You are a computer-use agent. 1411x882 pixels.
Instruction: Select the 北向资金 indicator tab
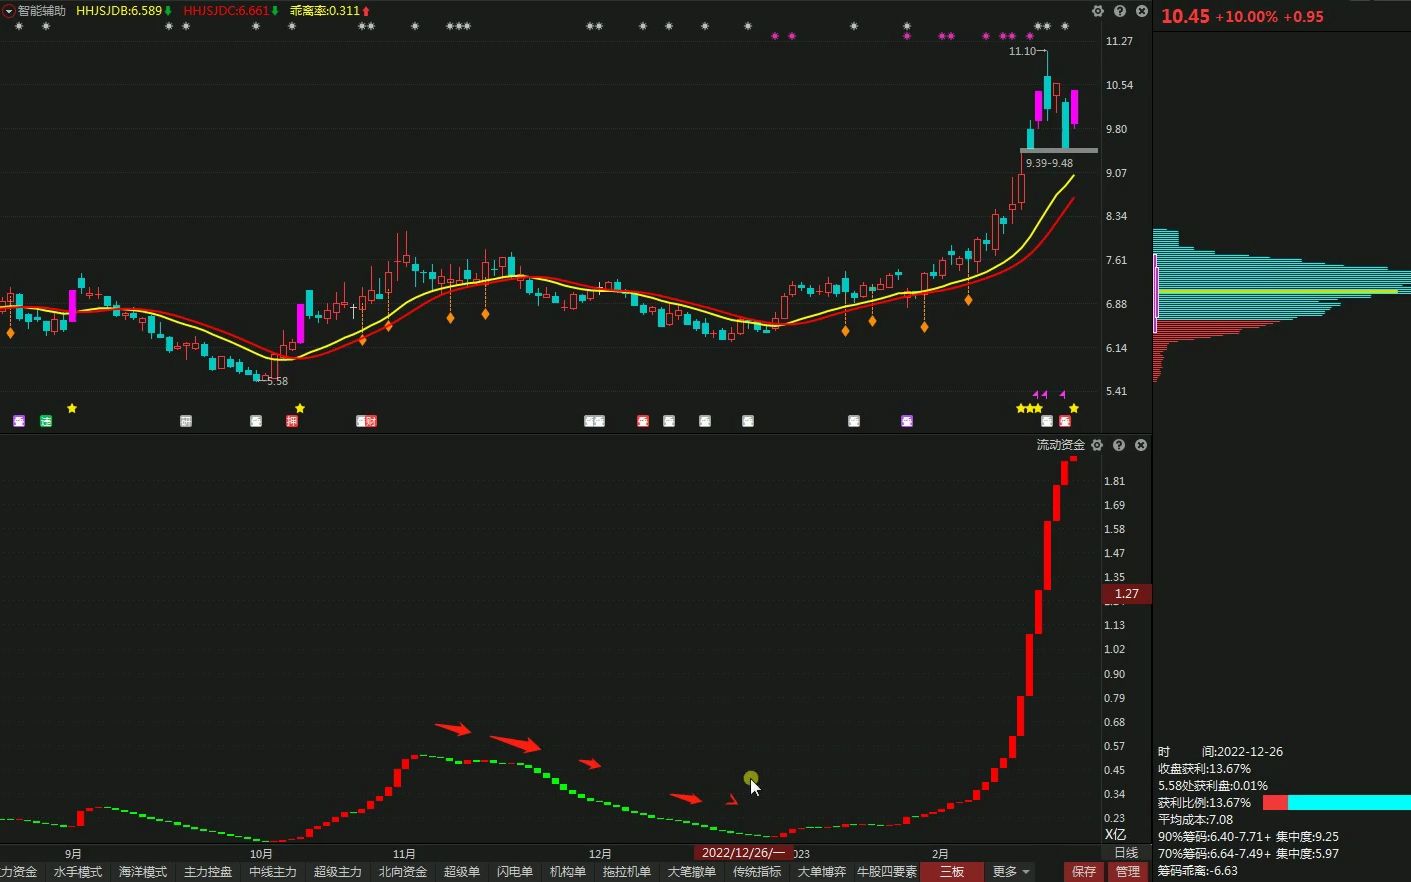point(403,872)
